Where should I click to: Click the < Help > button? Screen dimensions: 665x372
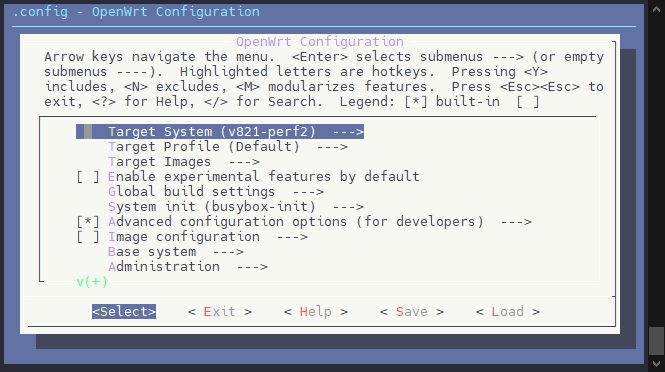coord(316,312)
